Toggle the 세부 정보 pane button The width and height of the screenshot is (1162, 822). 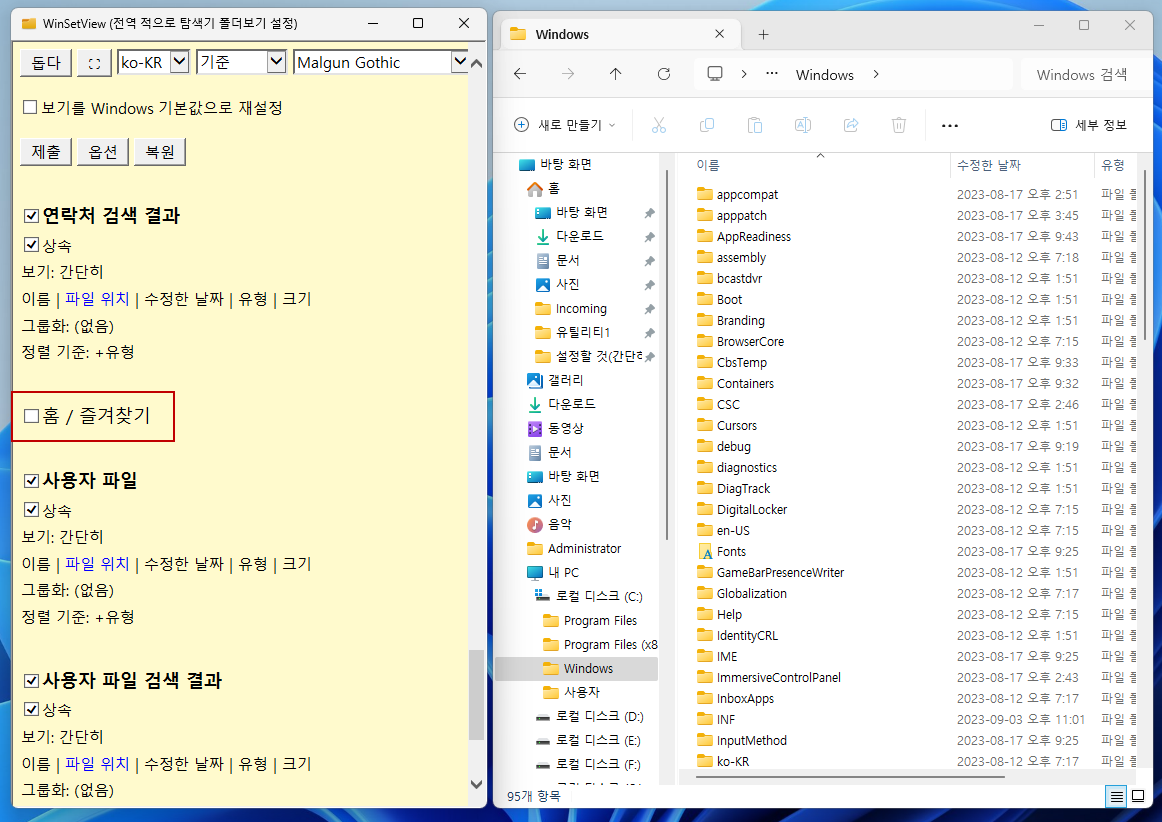1089,125
